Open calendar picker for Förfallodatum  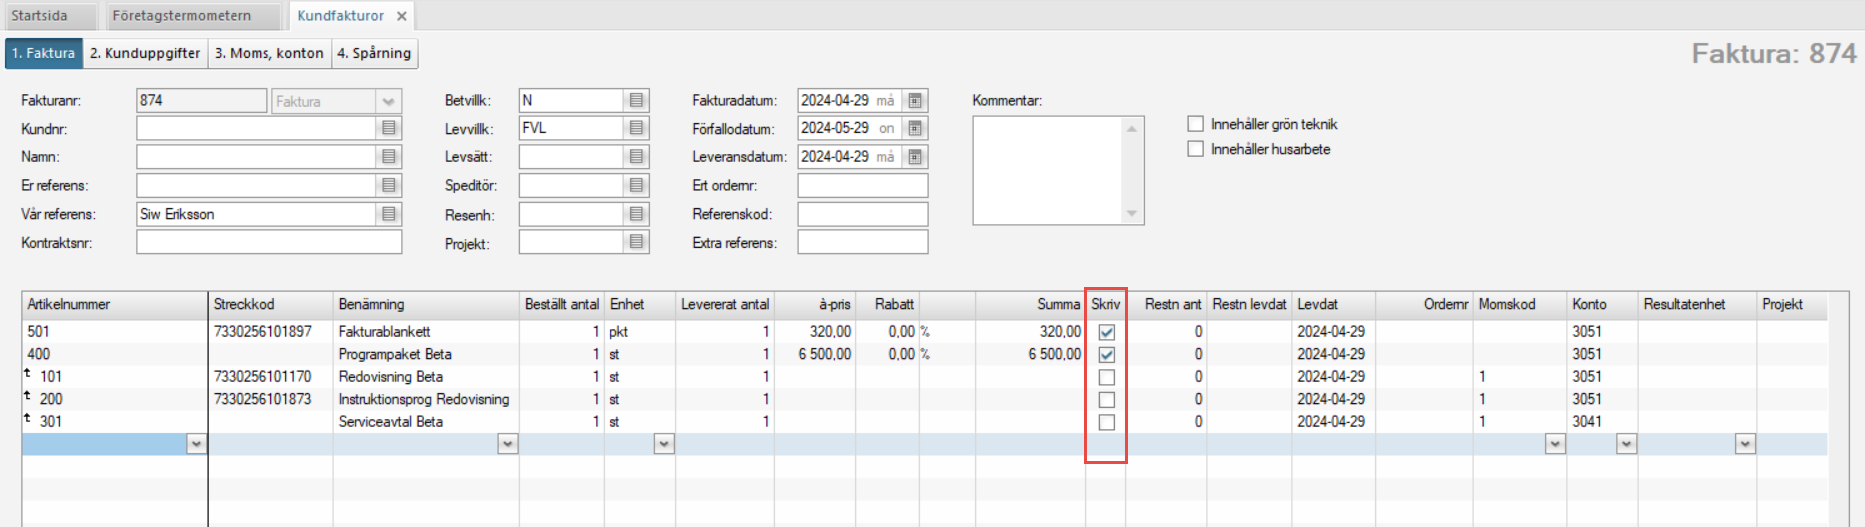pyautogui.click(x=915, y=128)
